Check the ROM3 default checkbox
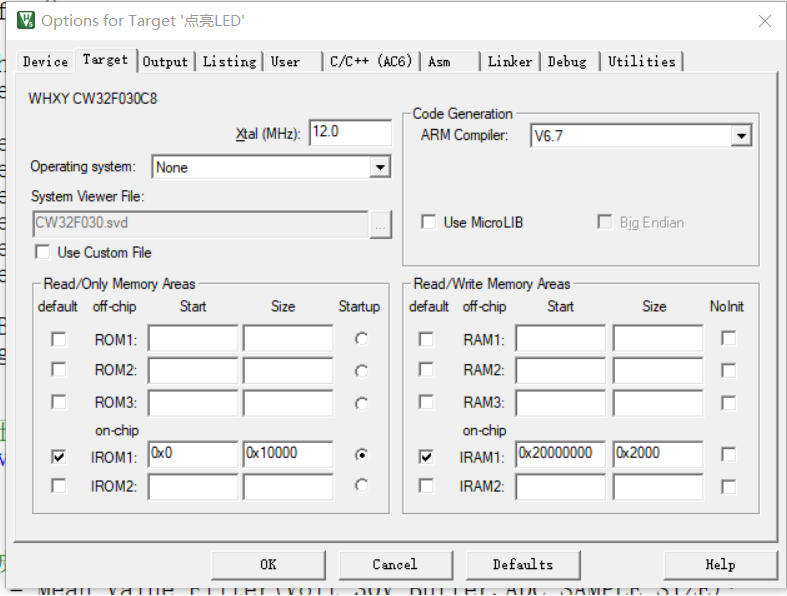 [x=59, y=402]
